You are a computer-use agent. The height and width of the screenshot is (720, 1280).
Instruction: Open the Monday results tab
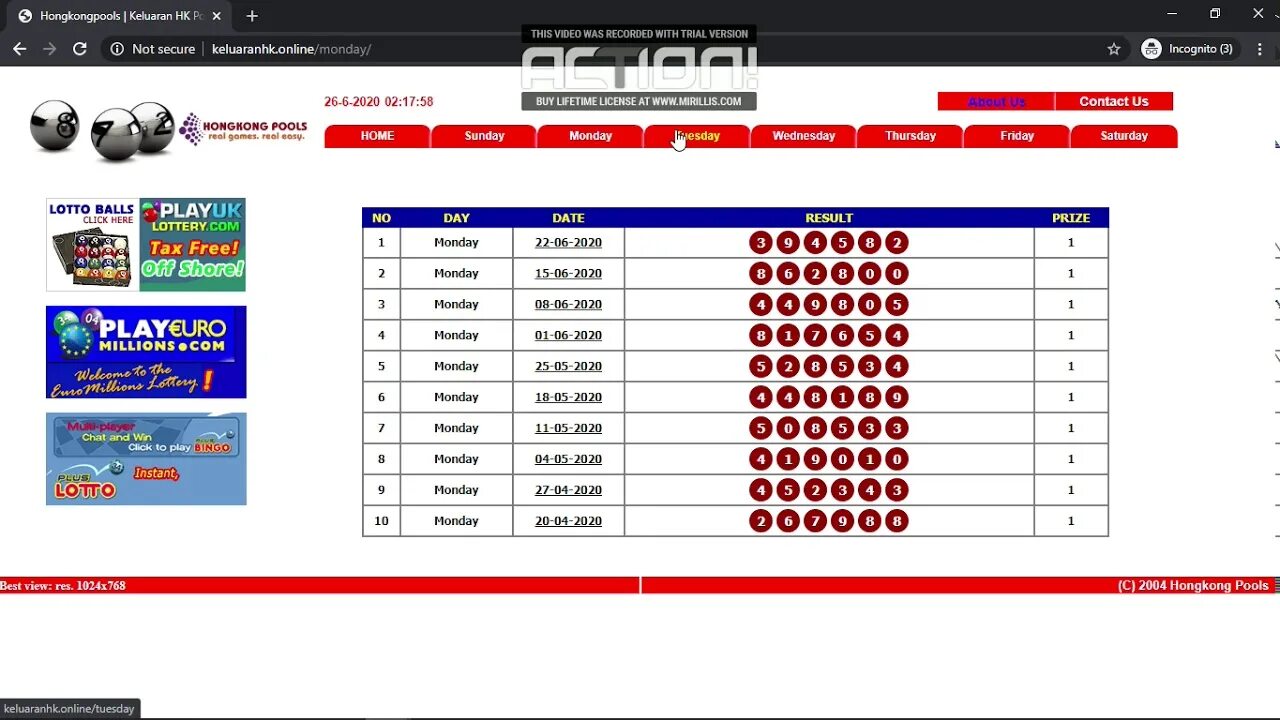click(x=590, y=136)
